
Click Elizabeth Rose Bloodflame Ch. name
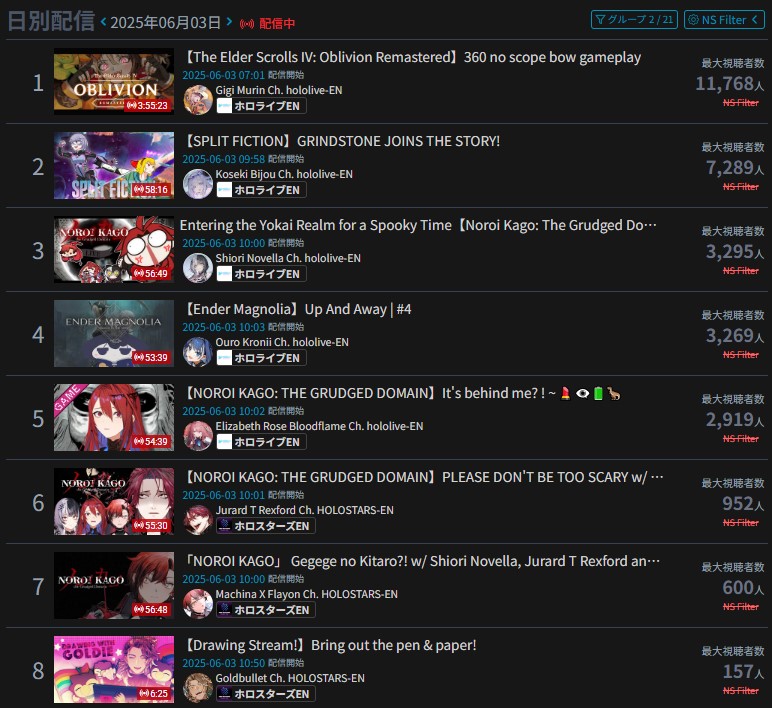(319, 426)
